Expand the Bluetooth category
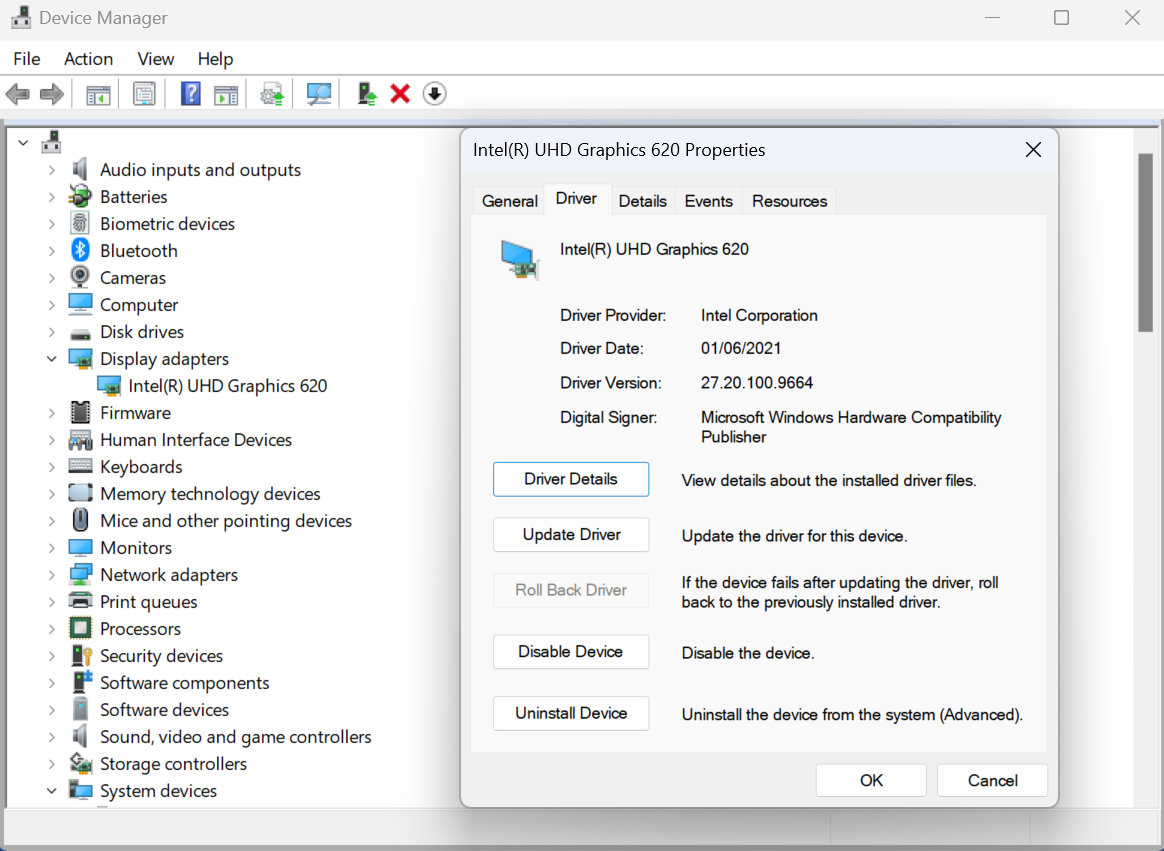Screen dimensions: 1164x851 pyautogui.click(x=52, y=250)
